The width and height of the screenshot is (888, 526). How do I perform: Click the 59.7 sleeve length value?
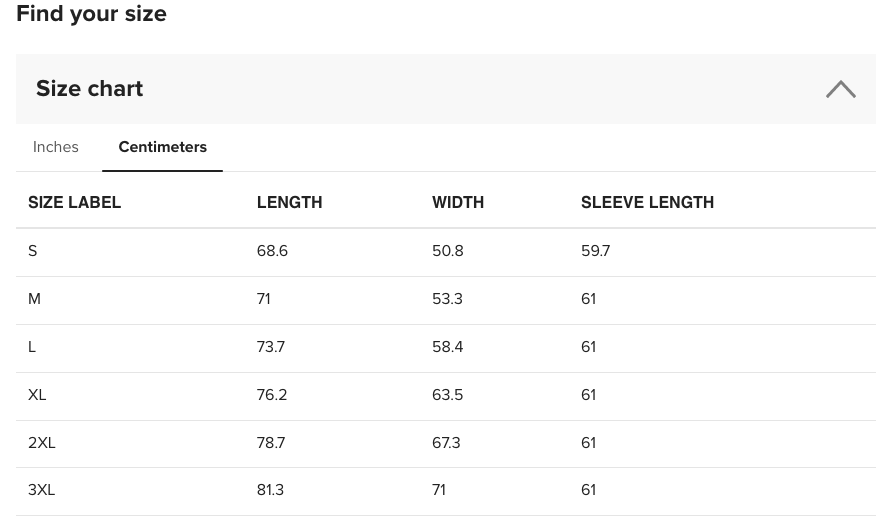[x=595, y=251]
